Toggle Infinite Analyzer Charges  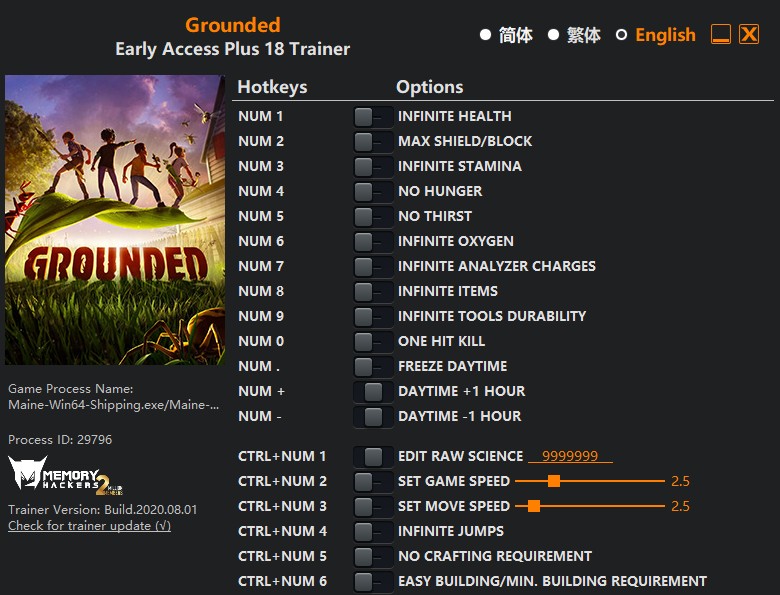click(x=373, y=267)
